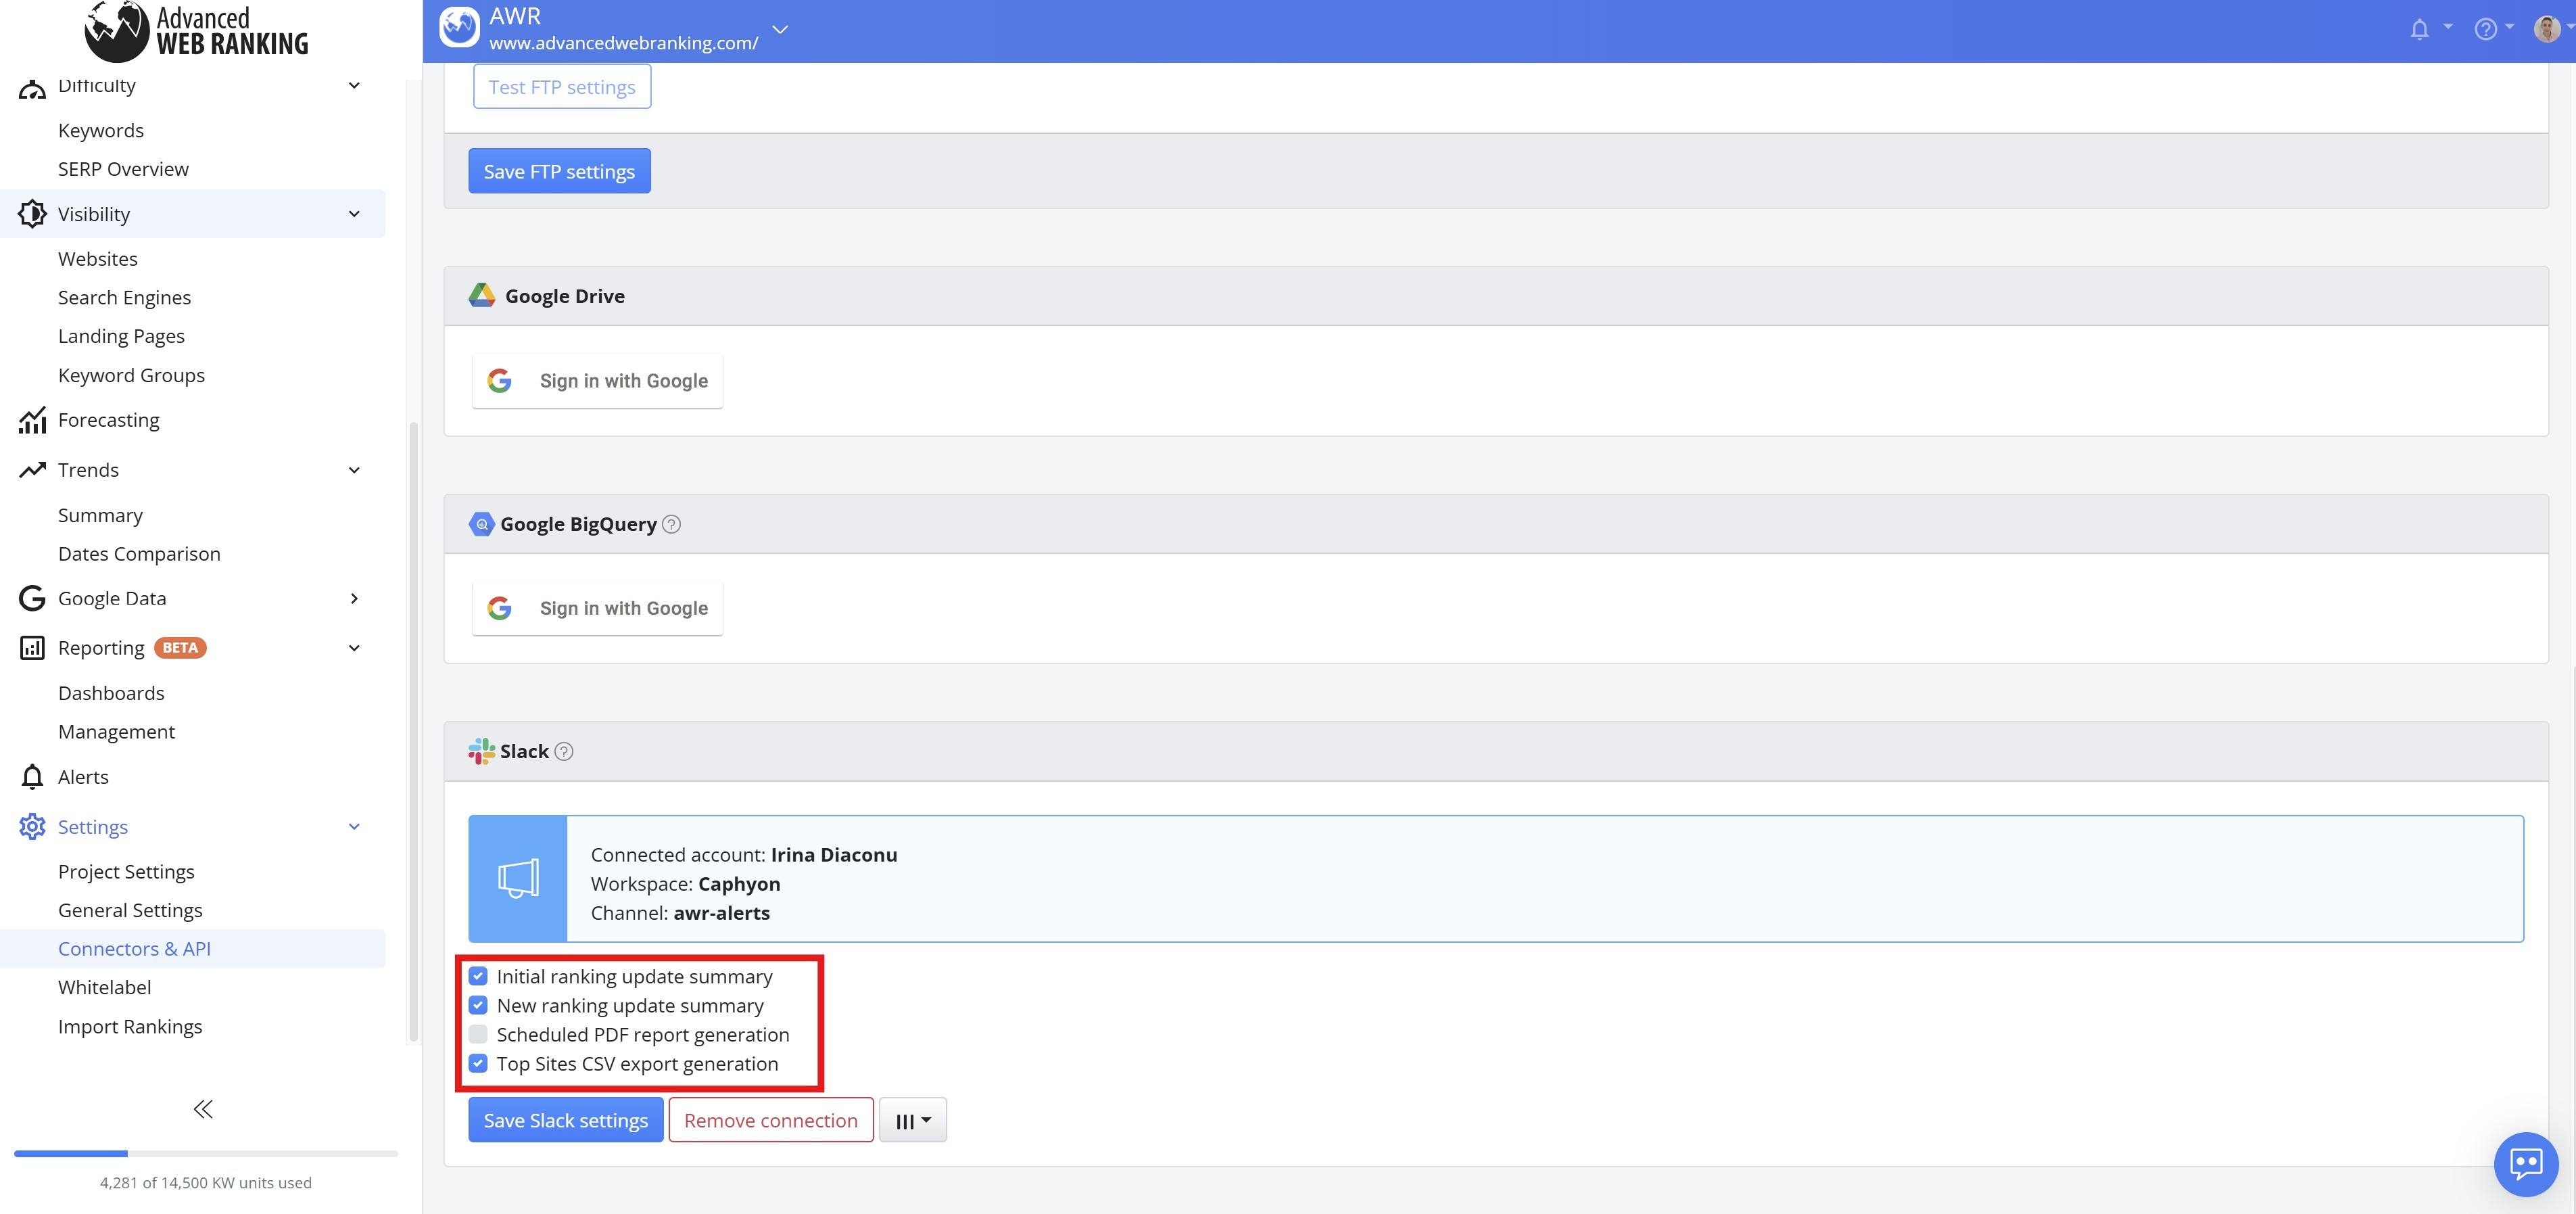Click the Trends arrow icon
Screen dimensions: 2576x1214
tap(32, 469)
